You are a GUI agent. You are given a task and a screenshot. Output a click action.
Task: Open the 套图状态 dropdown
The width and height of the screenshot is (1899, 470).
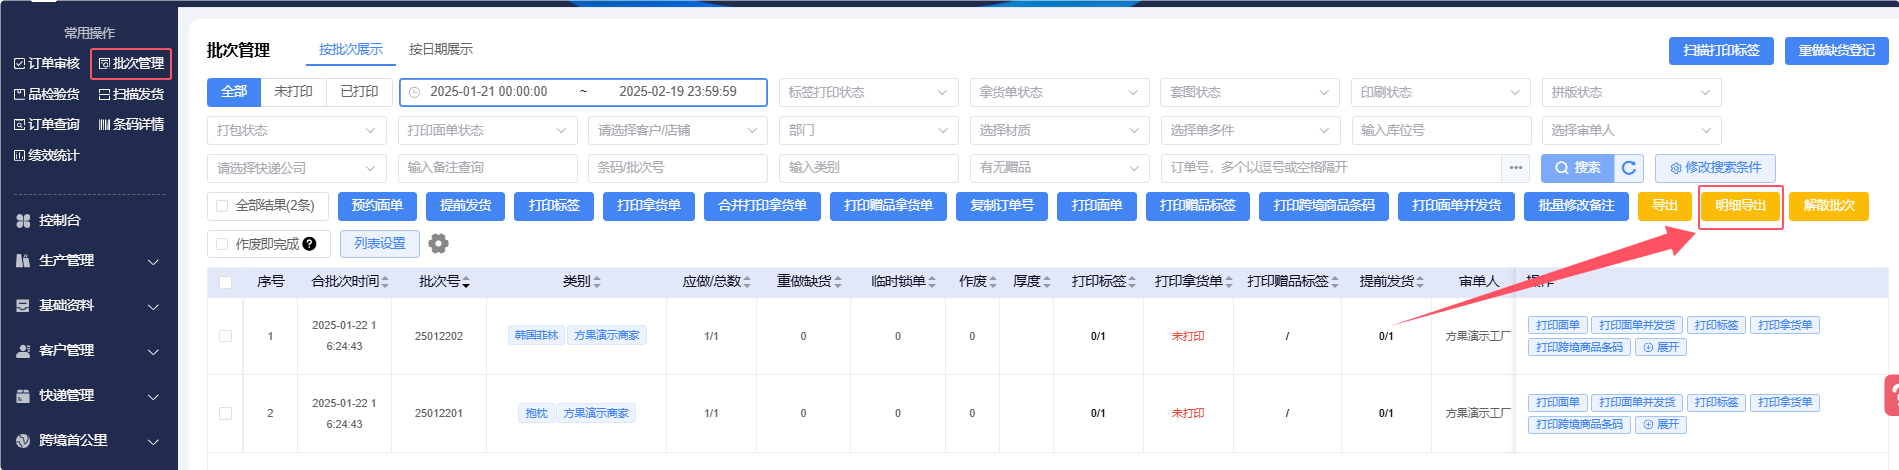tap(1250, 92)
